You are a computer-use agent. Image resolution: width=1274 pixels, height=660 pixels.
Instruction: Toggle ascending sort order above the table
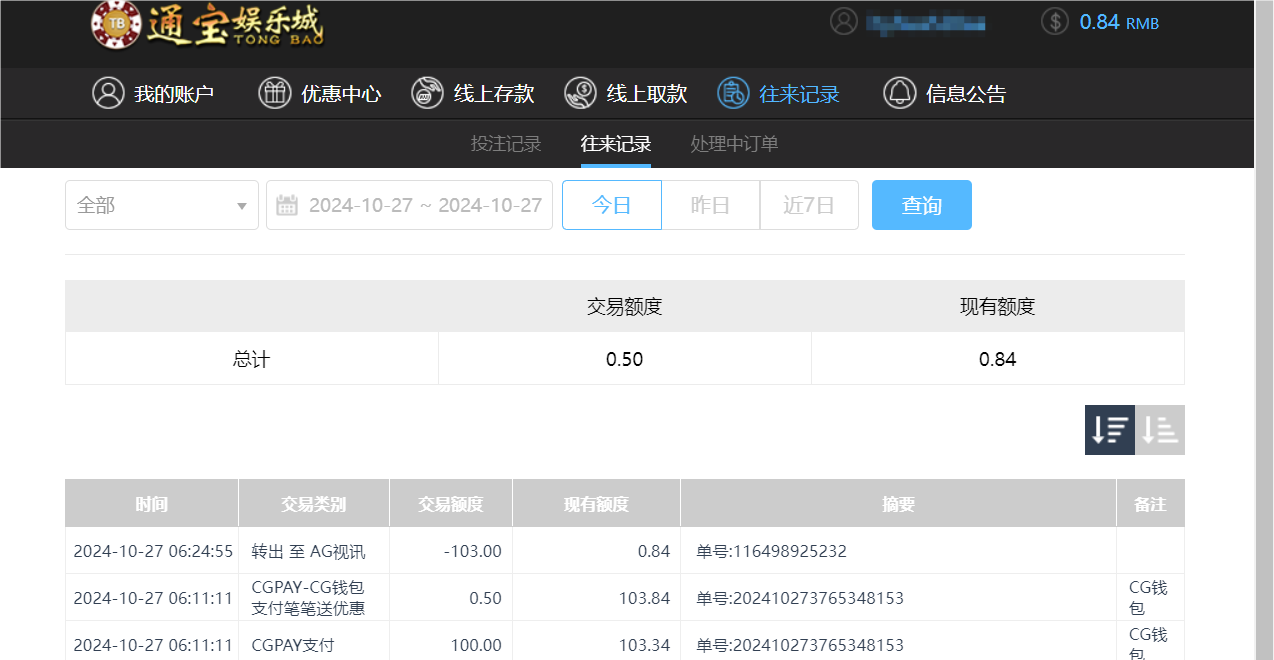pos(1159,429)
